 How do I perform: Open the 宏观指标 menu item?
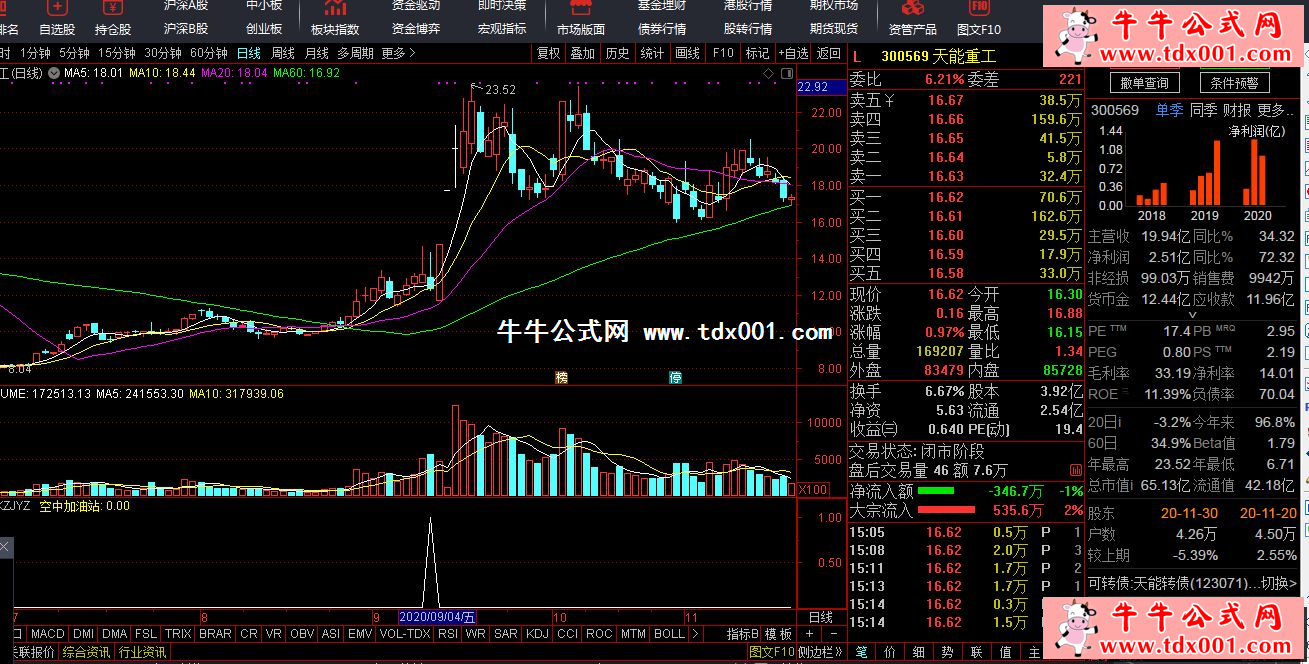502,29
